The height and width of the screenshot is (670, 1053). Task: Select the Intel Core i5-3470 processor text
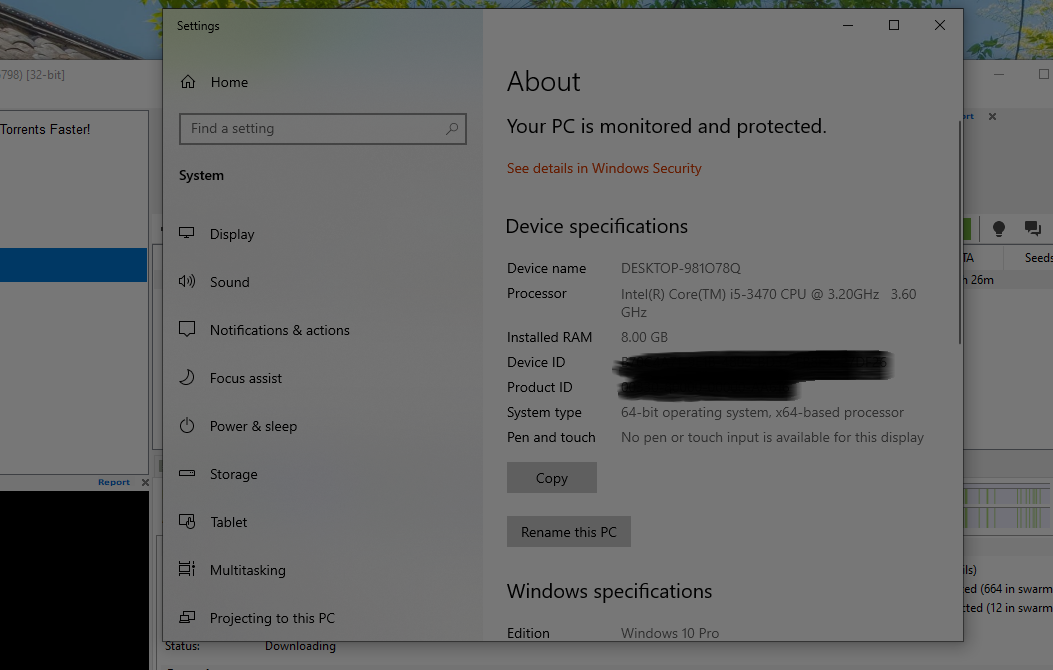(768, 303)
